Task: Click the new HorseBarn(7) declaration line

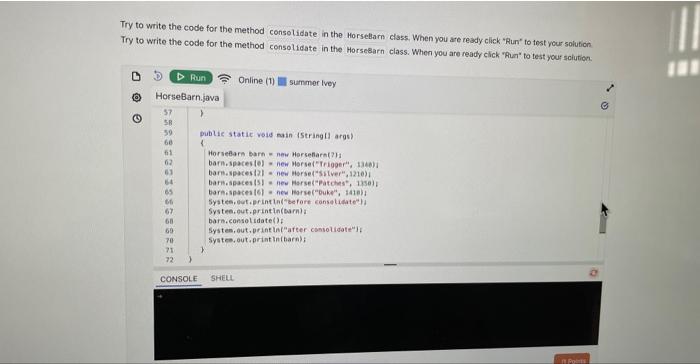Action: pyautogui.click(x=275, y=154)
